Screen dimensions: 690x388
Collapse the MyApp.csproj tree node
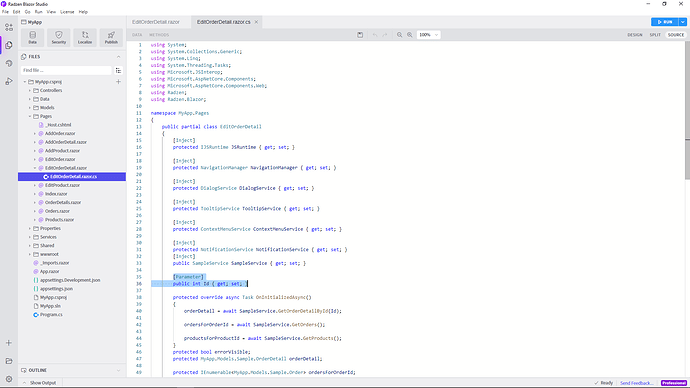click(25, 82)
